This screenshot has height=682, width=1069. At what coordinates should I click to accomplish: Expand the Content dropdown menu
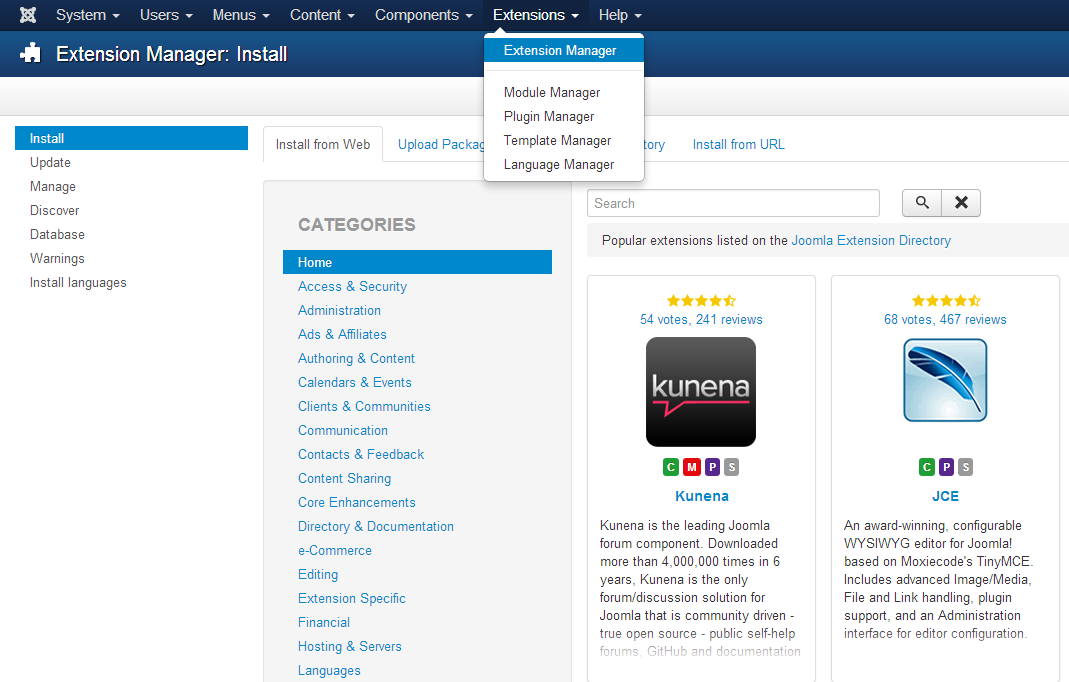322,15
